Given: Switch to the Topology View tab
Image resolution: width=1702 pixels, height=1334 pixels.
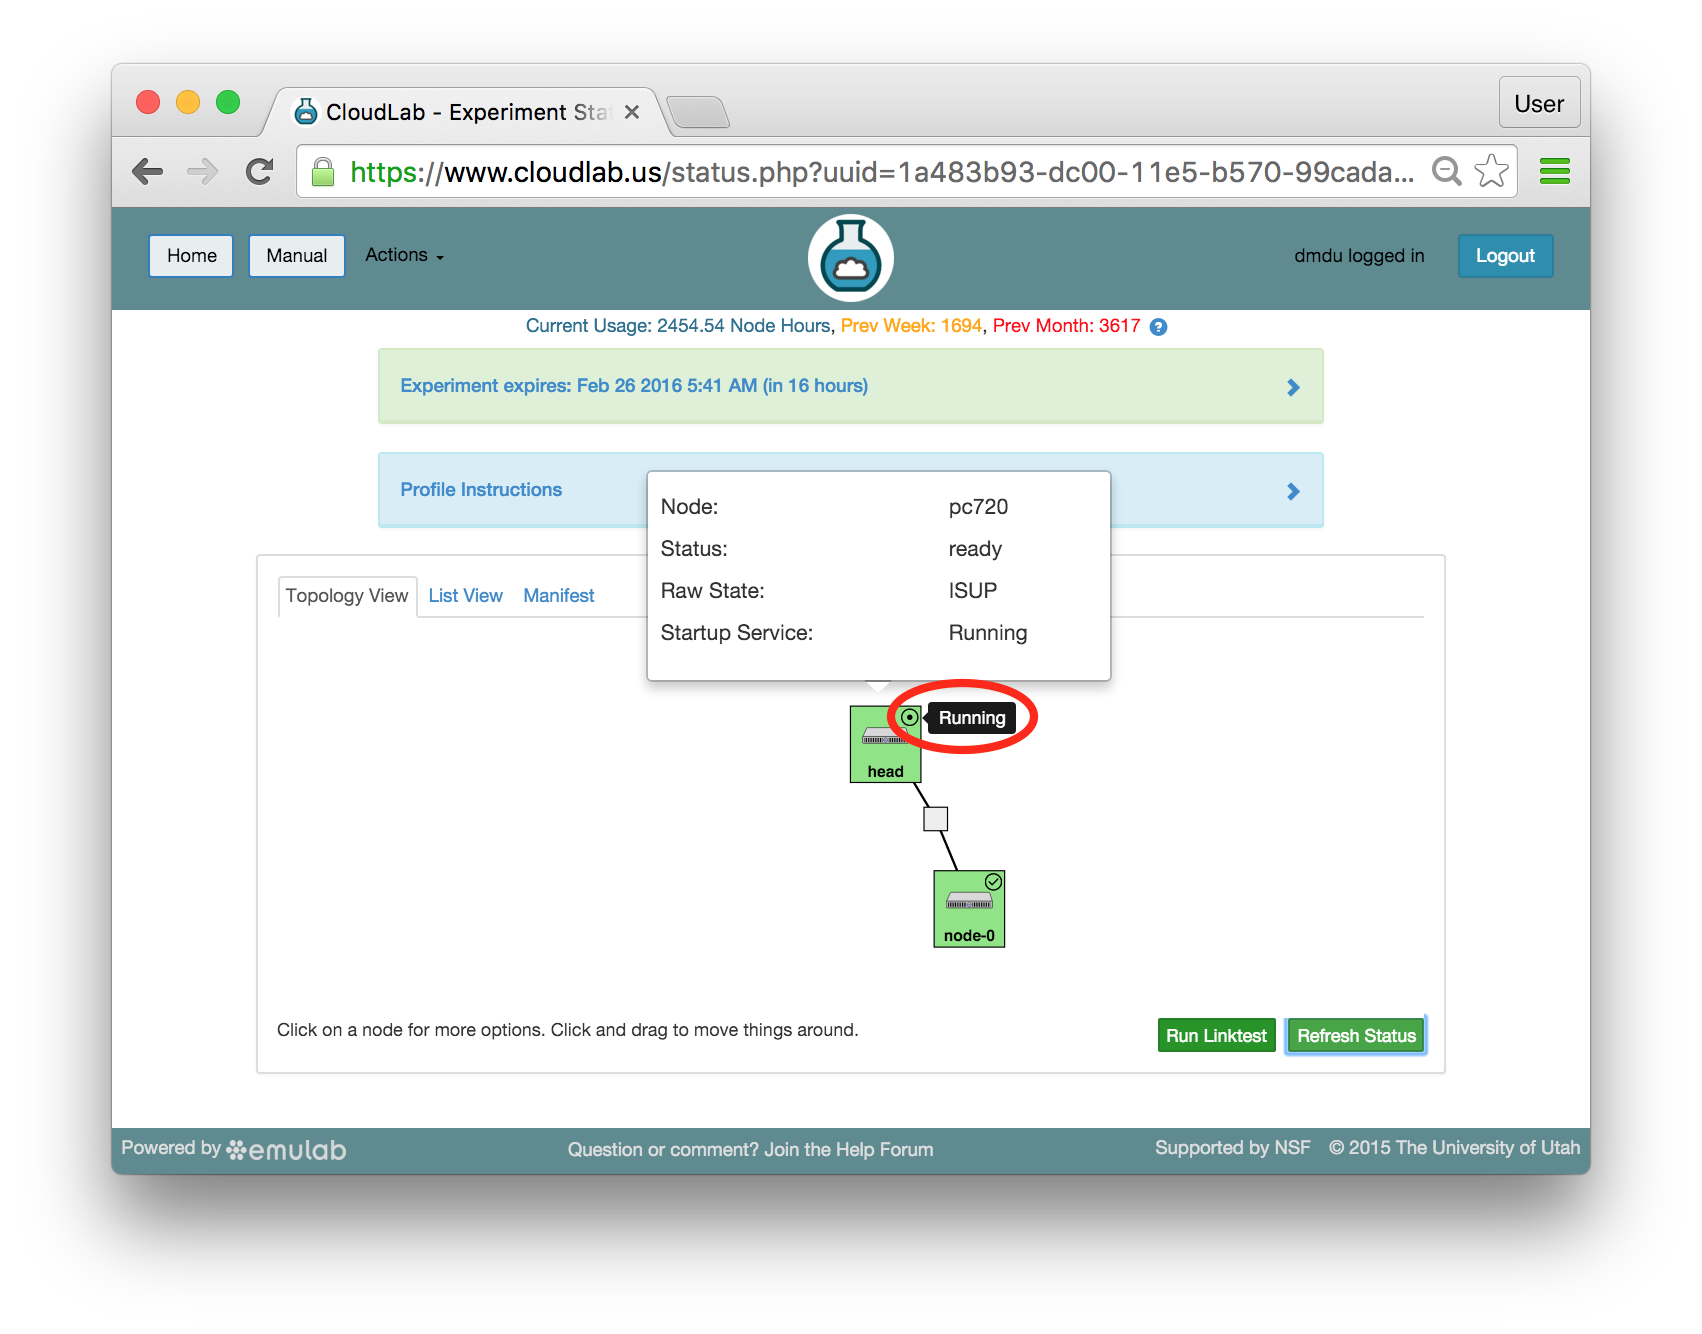Looking at the screenshot, I should tap(347, 596).
